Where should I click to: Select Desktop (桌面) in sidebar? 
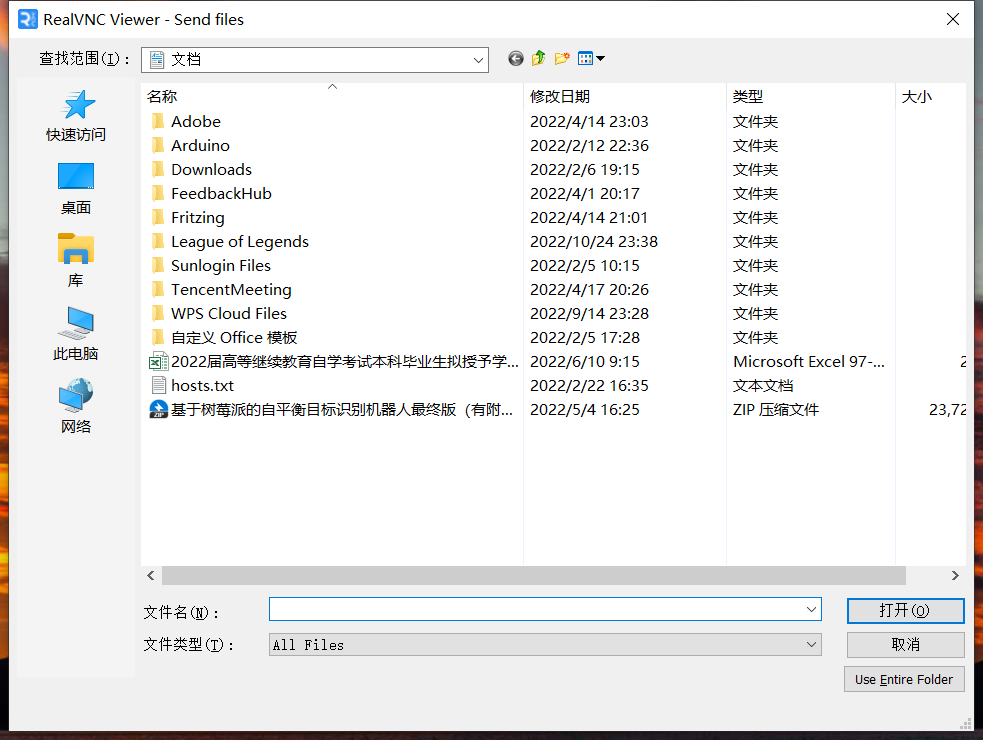click(x=76, y=189)
